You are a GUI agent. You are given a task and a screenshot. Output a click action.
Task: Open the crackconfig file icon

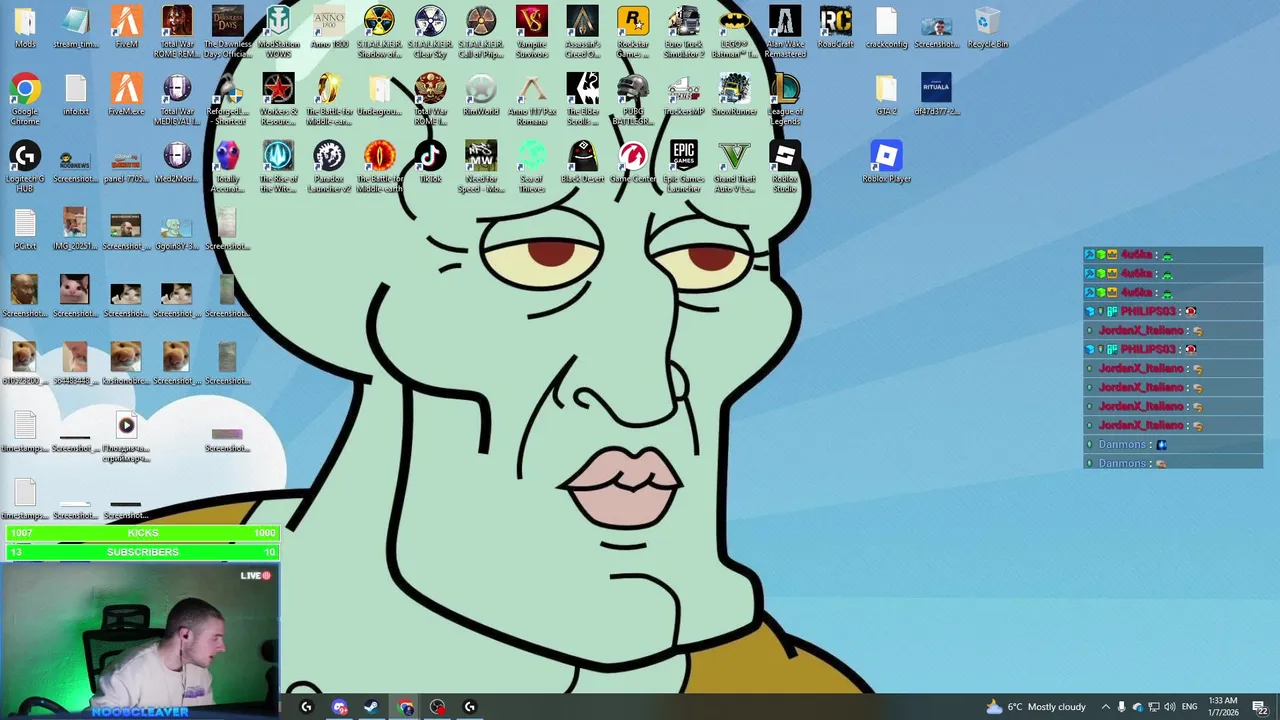point(886,28)
